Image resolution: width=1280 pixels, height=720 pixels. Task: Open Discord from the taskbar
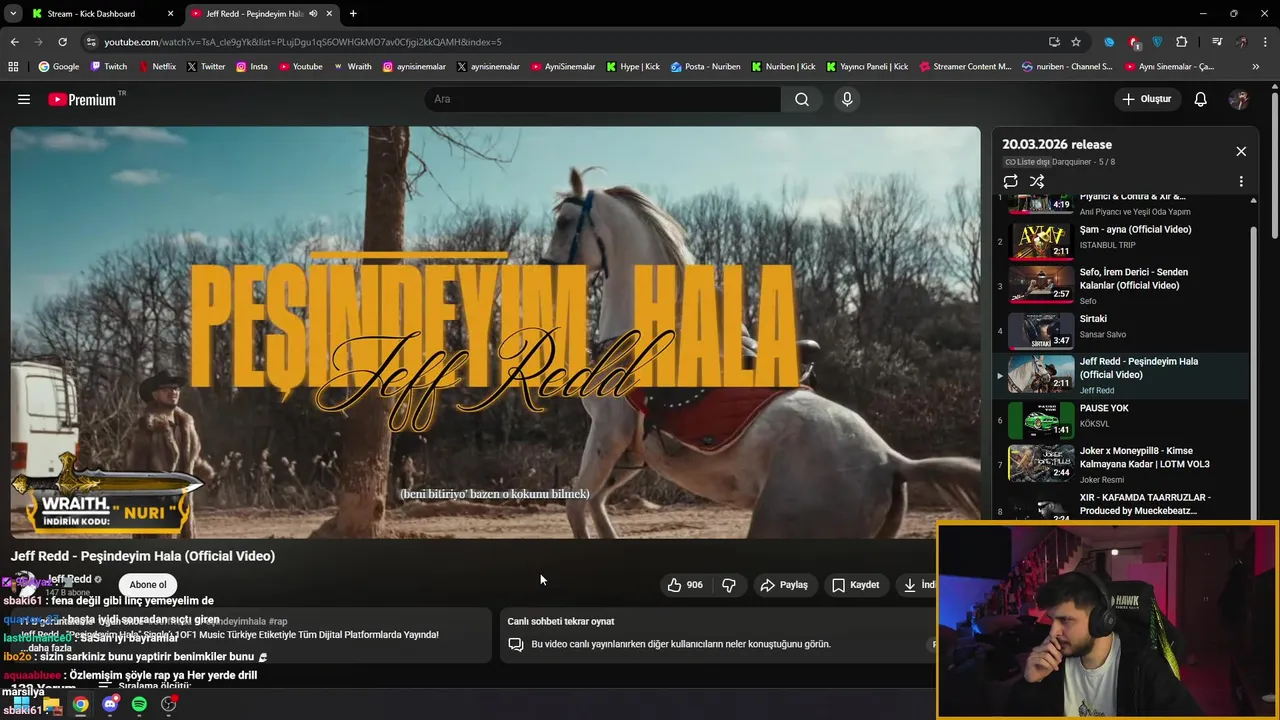click(x=110, y=704)
